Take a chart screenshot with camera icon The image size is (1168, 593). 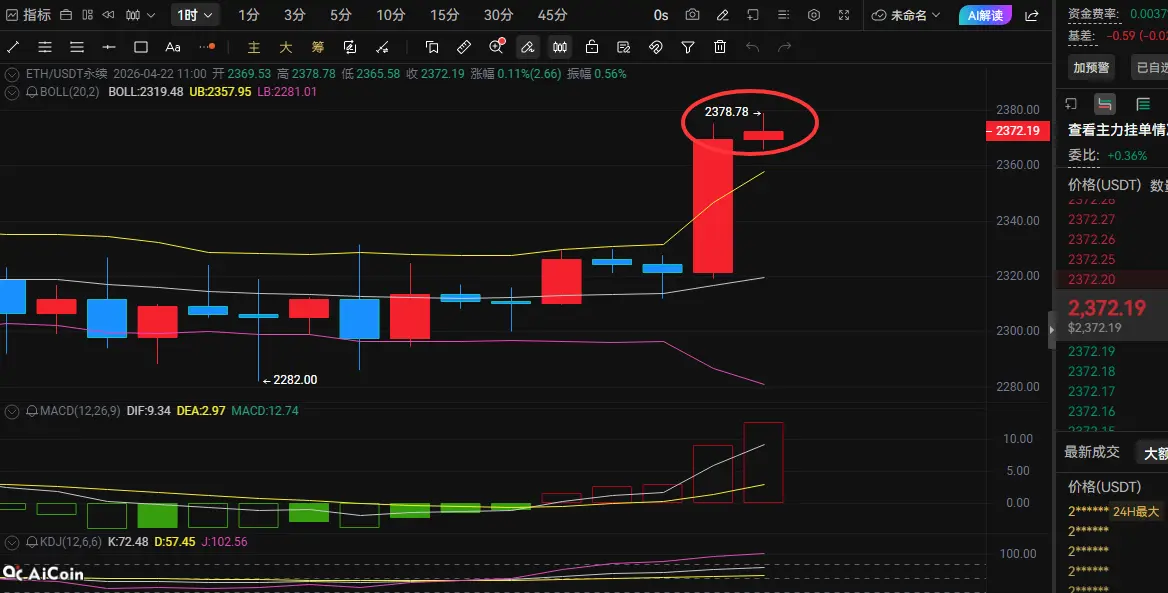coord(692,15)
